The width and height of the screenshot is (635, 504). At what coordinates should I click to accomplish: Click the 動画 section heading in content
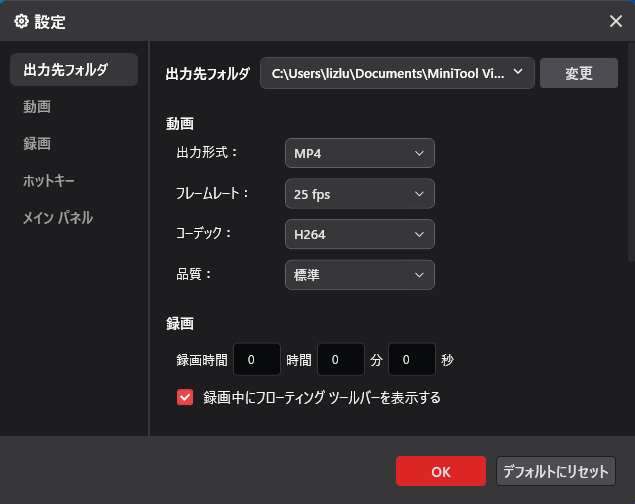180,123
